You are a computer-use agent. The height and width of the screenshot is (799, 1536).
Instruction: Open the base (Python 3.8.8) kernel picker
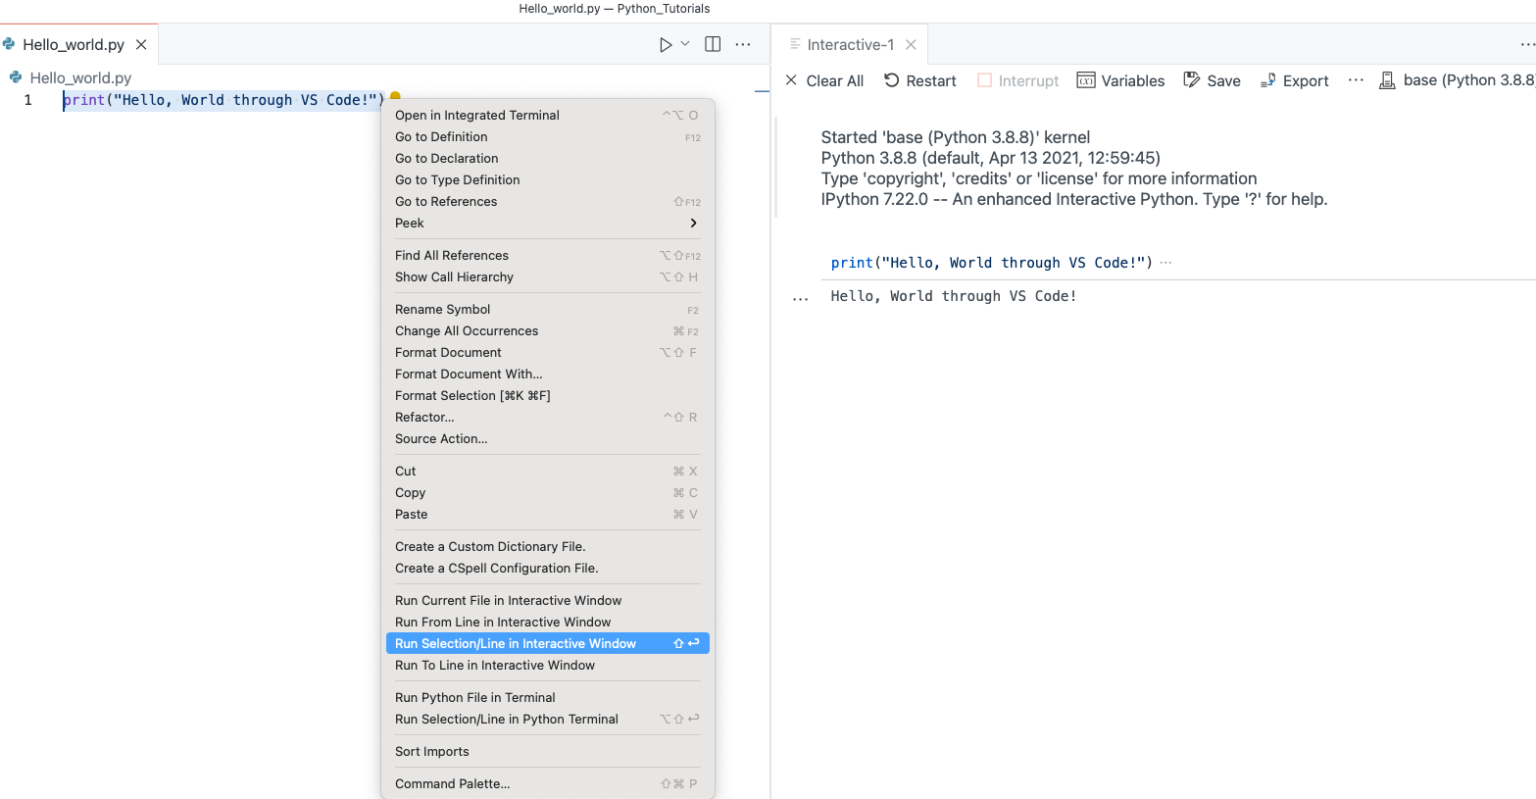point(1455,80)
